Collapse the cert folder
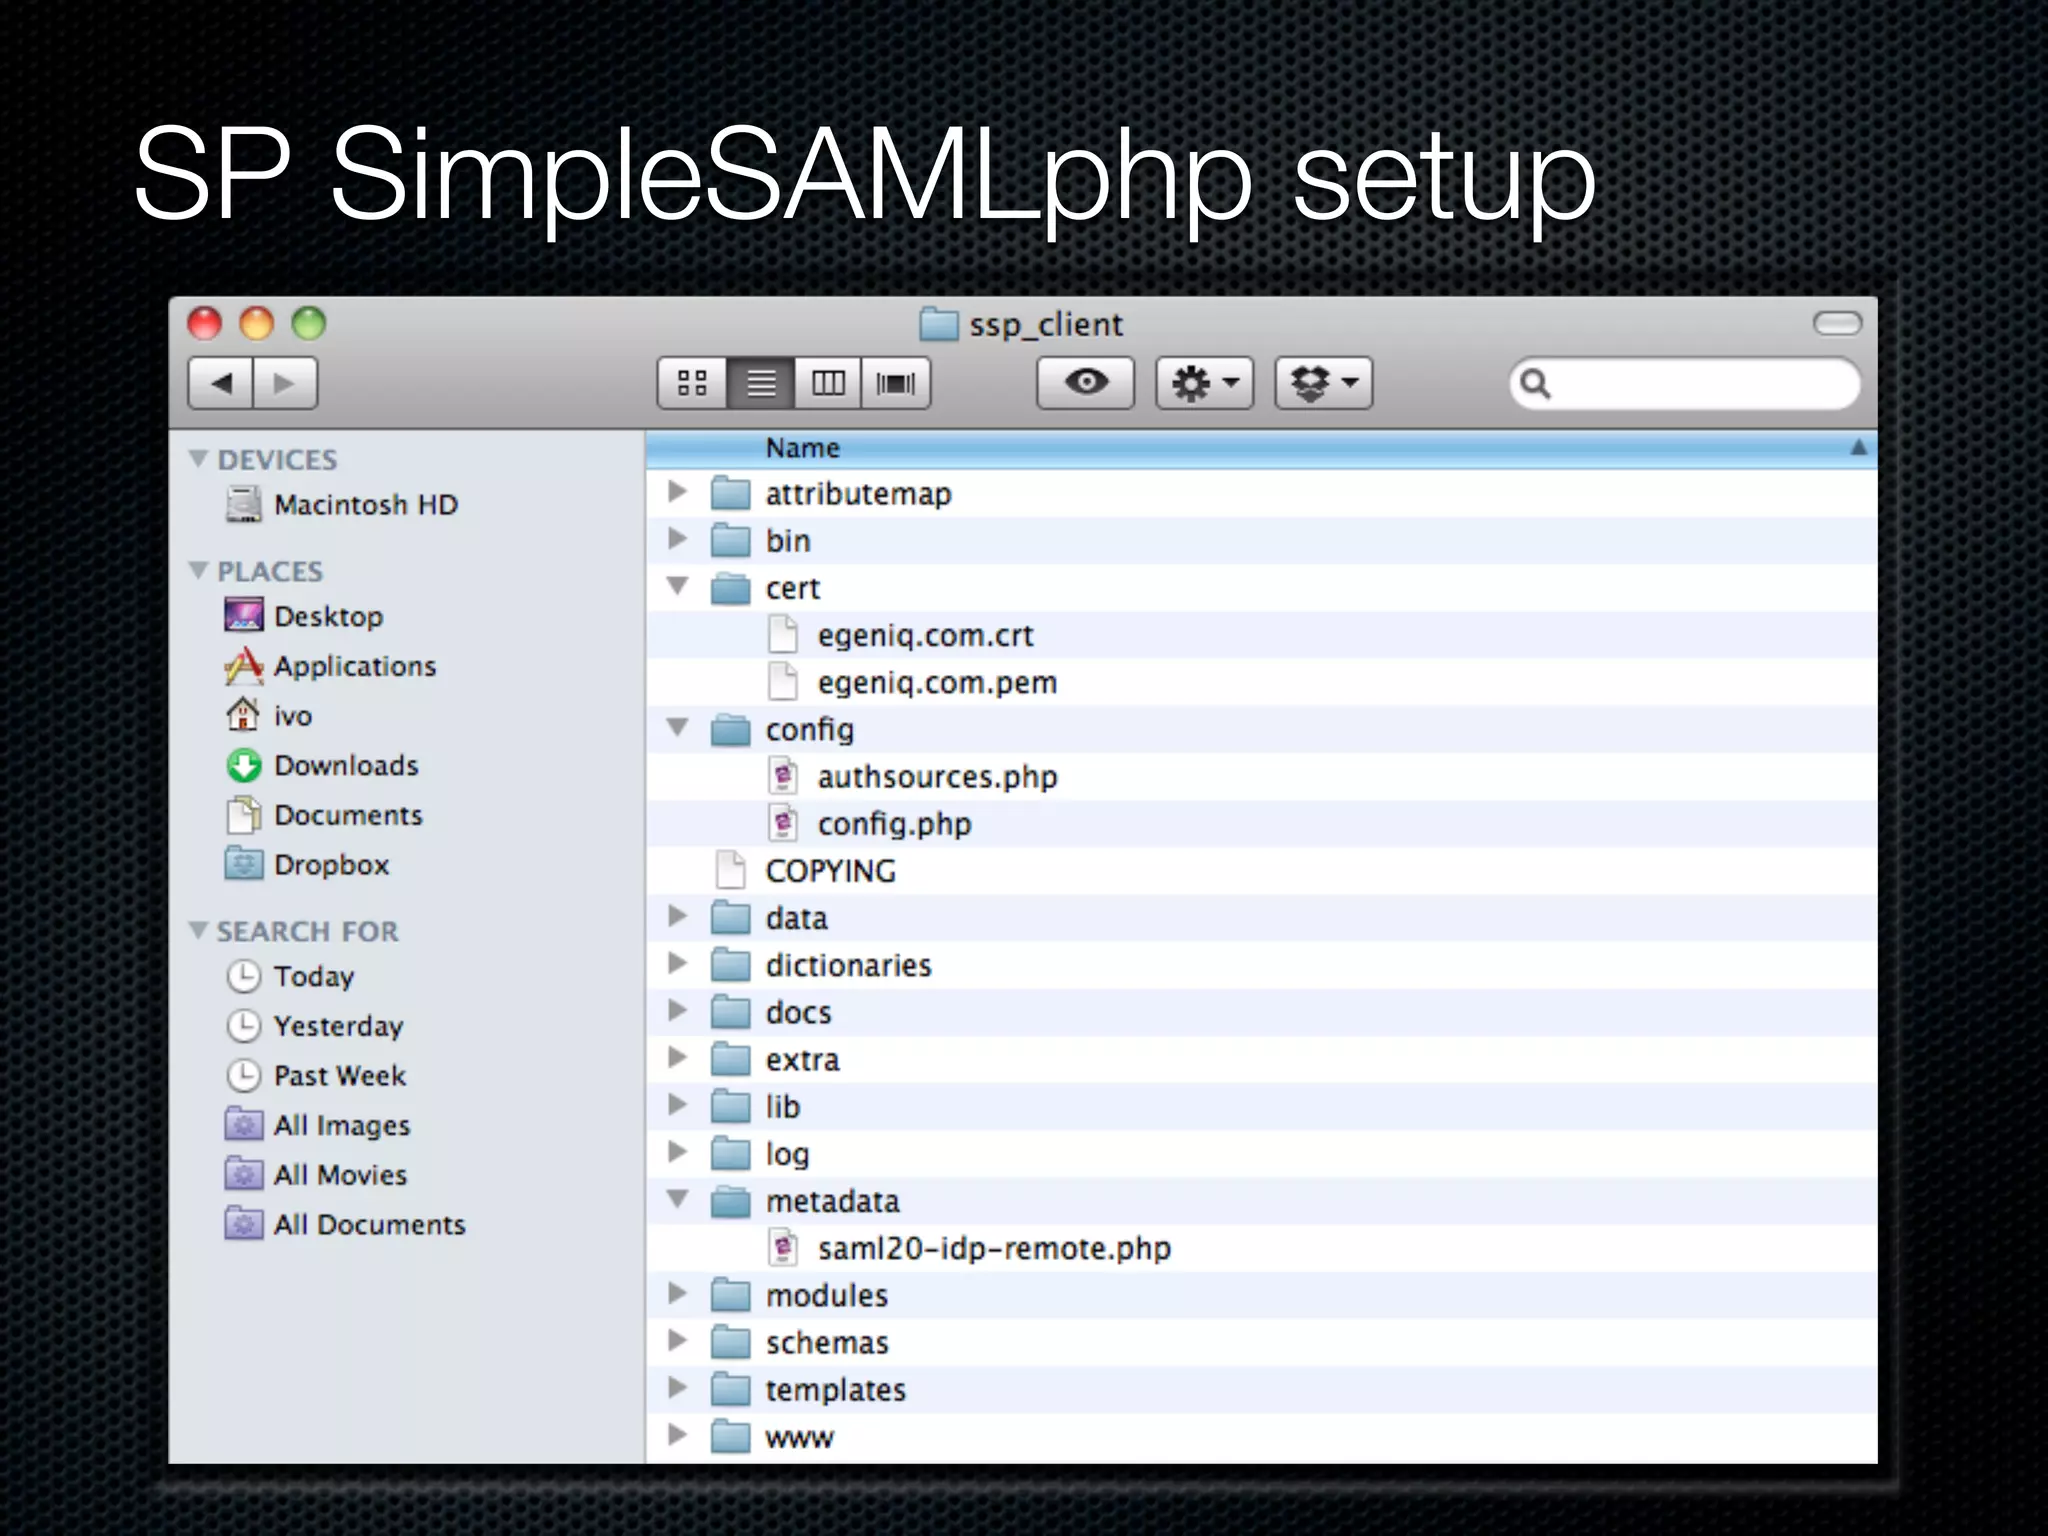This screenshot has height=1536, width=2048. point(678,587)
